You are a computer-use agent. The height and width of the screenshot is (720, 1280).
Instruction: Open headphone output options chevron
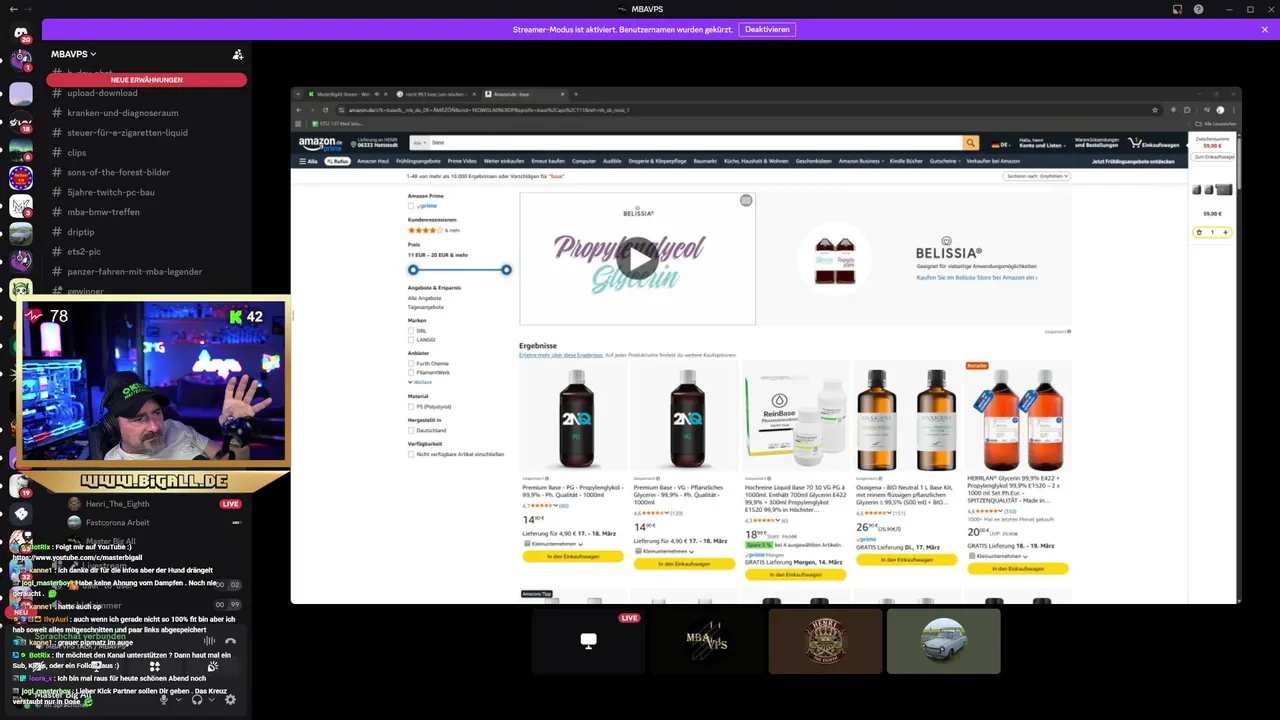tap(212, 699)
